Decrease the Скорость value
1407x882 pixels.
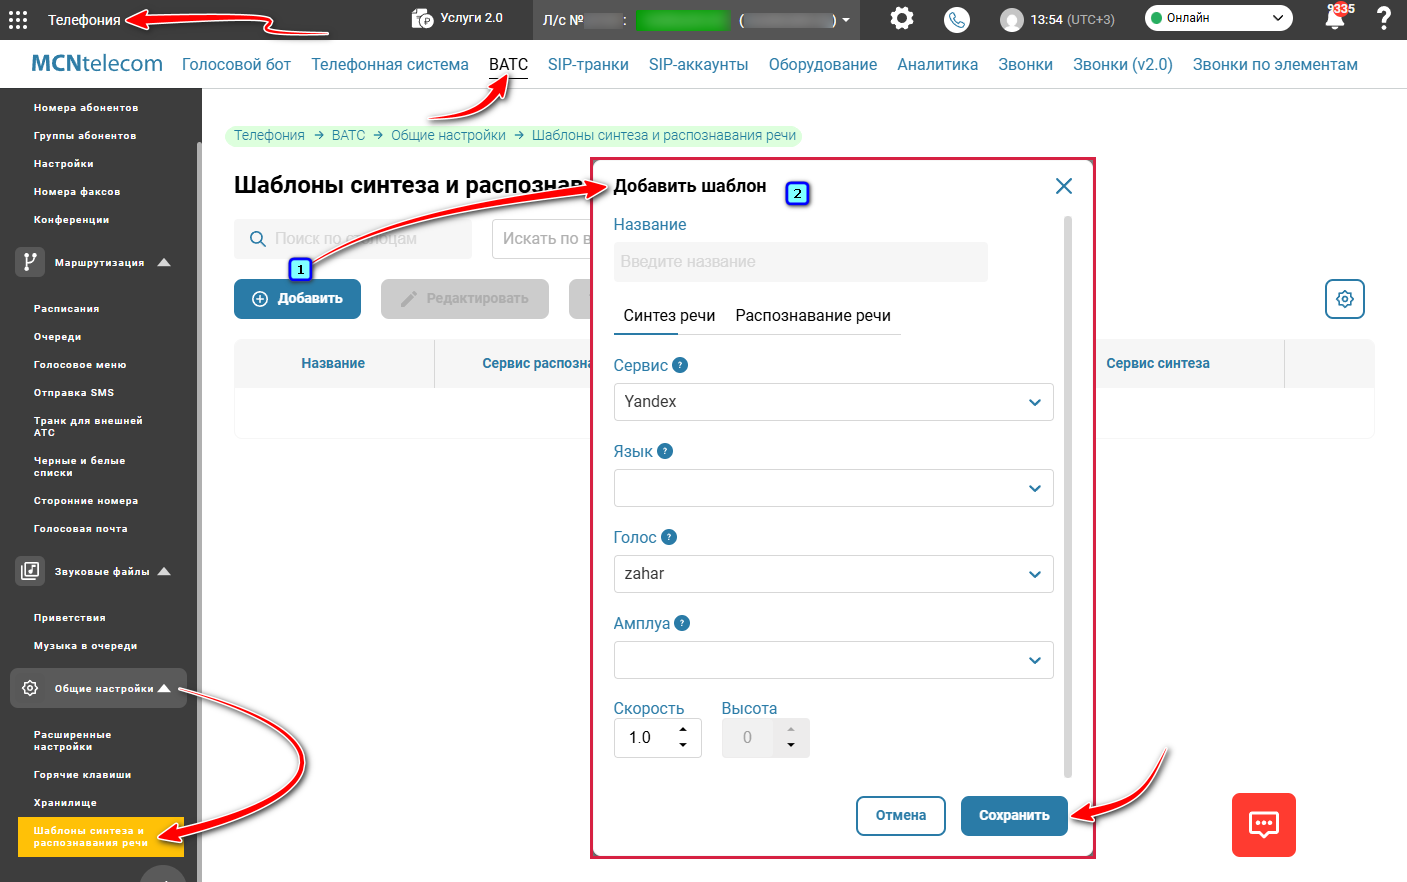(x=683, y=745)
